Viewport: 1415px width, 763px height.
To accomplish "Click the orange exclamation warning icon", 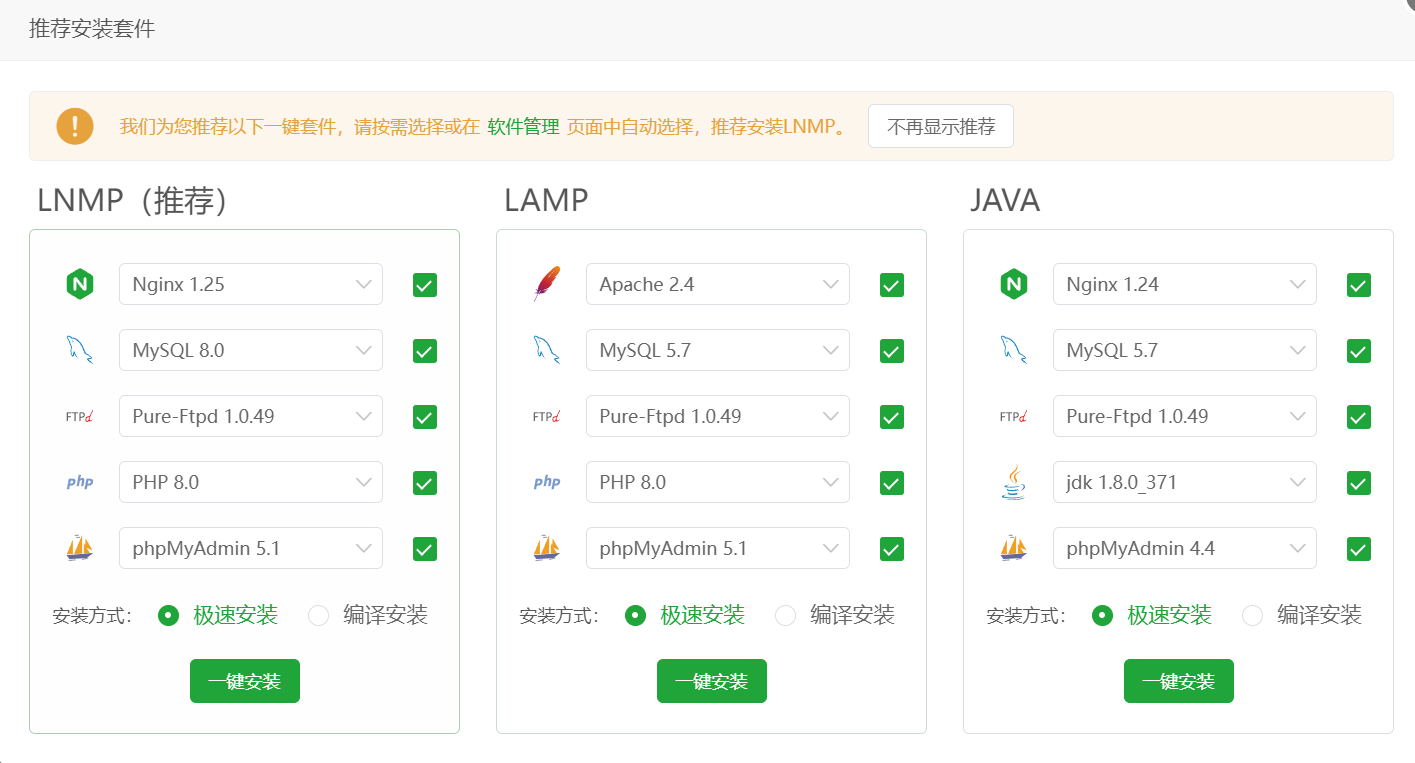I will 75,126.
